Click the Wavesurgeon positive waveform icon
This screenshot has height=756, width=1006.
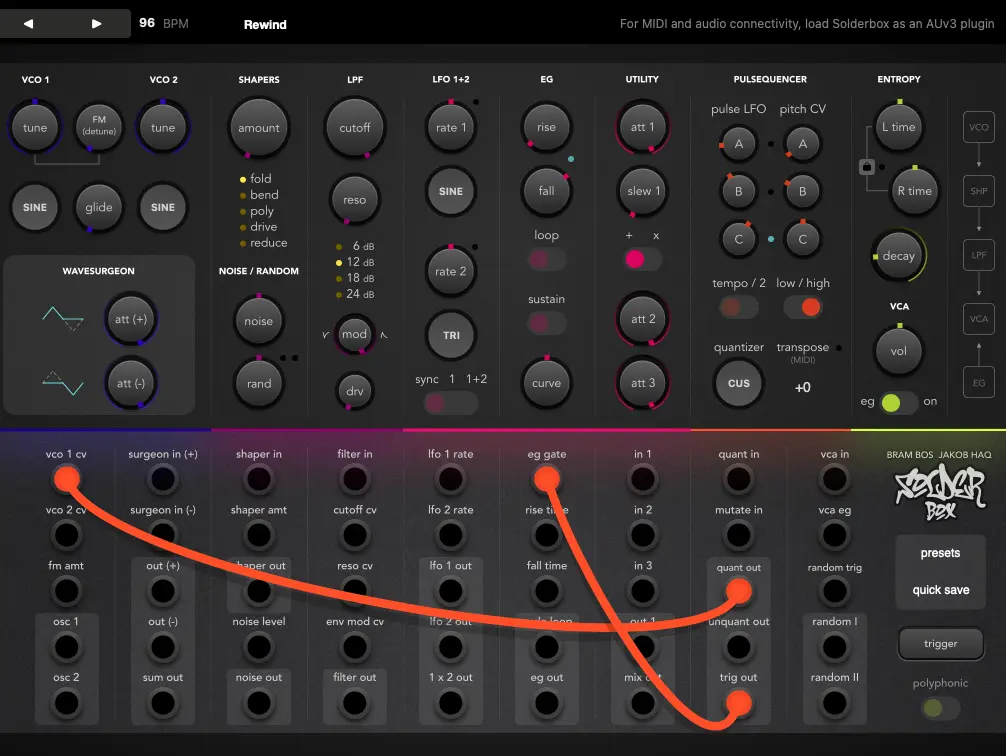point(63,318)
